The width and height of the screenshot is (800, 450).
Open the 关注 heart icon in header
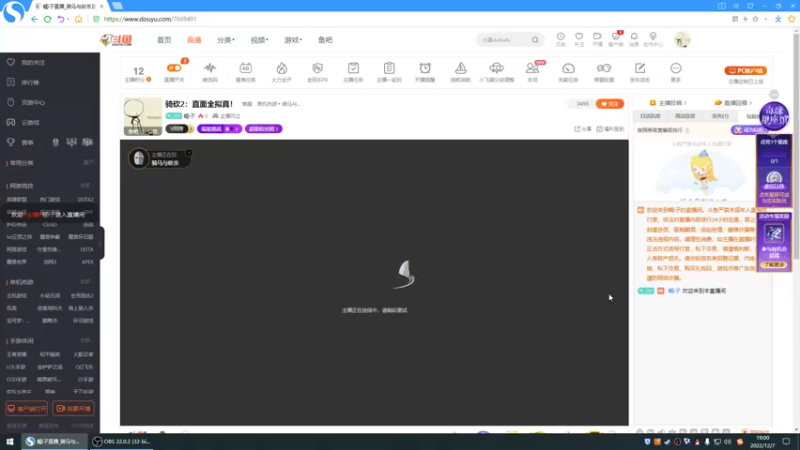(x=579, y=37)
